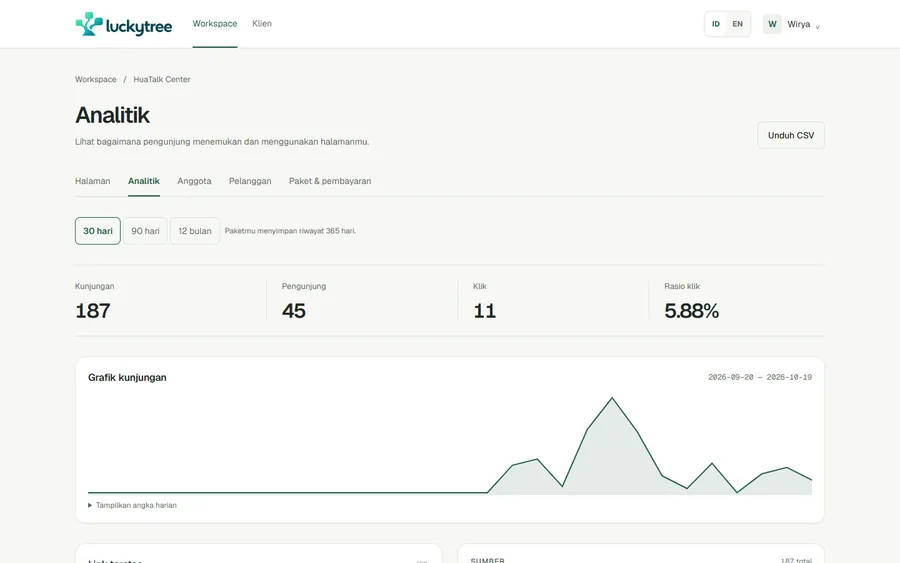Click the luckytree logo
Viewport: 900px width, 563px height.
(123, 24)
